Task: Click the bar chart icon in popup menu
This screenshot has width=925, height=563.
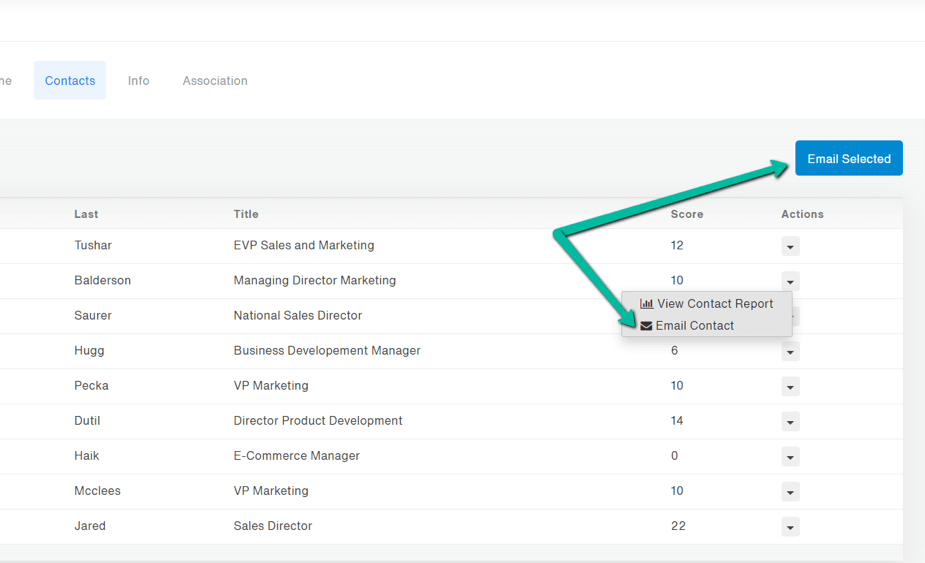Action: pos(646,304)
